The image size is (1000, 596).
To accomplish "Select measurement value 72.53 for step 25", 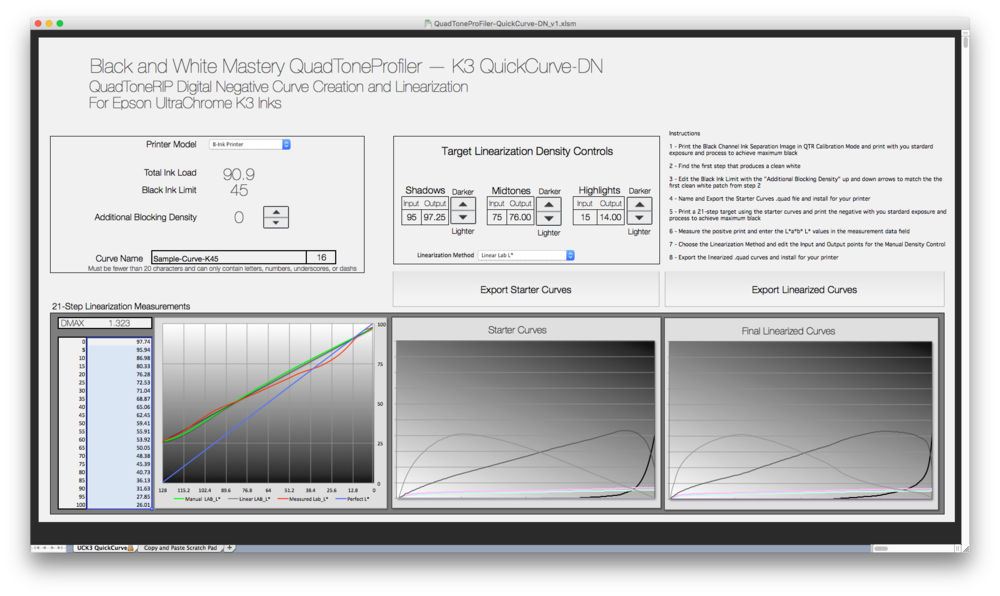I will coord(119,382).
